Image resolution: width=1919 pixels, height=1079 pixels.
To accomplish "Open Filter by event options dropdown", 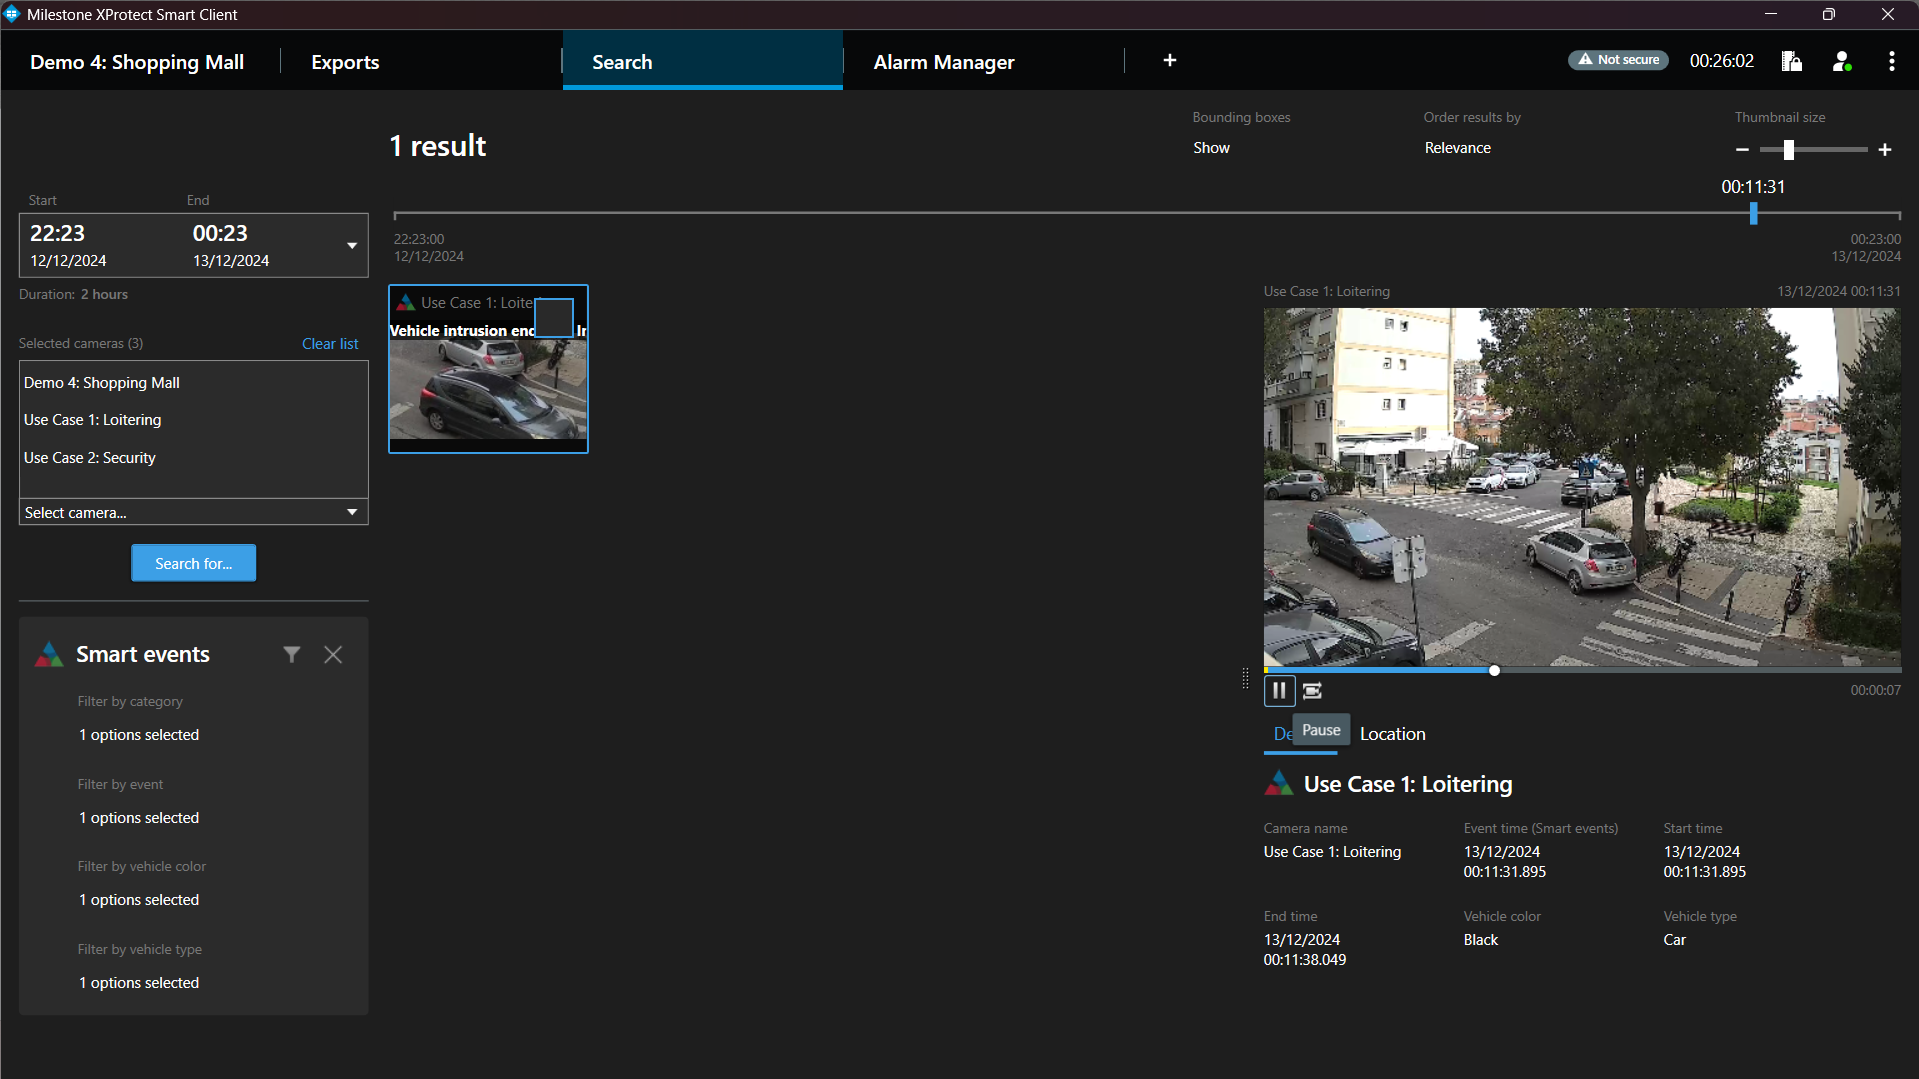I will (139, 818).
